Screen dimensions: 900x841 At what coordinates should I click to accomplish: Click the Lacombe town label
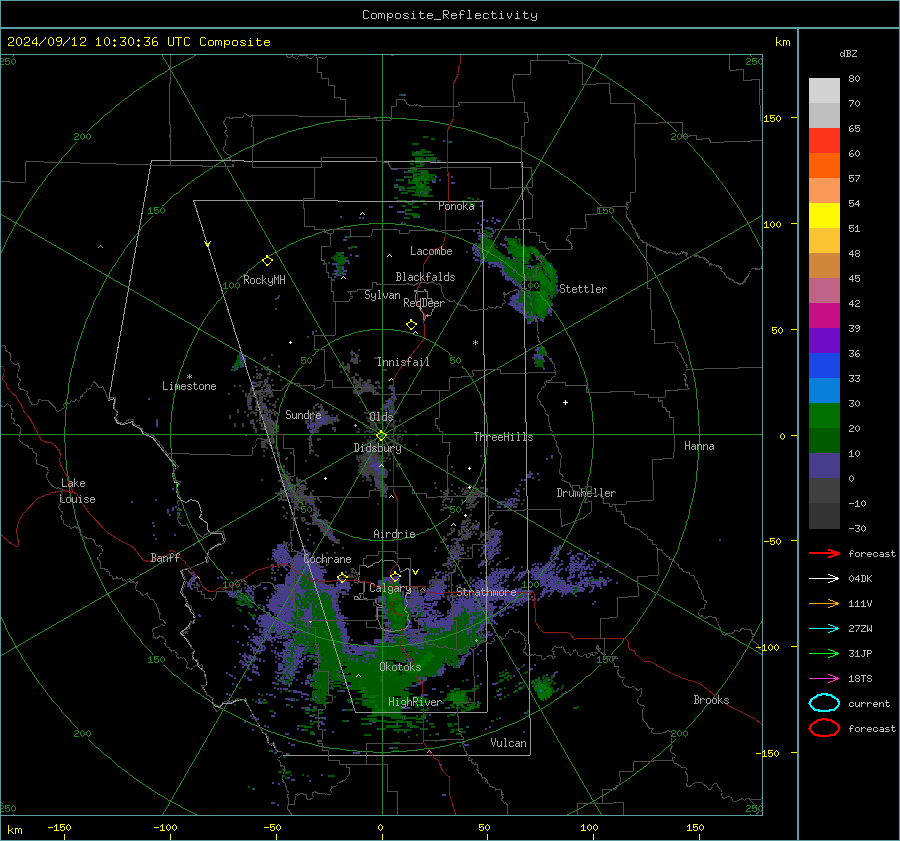[x=431, y=251]
